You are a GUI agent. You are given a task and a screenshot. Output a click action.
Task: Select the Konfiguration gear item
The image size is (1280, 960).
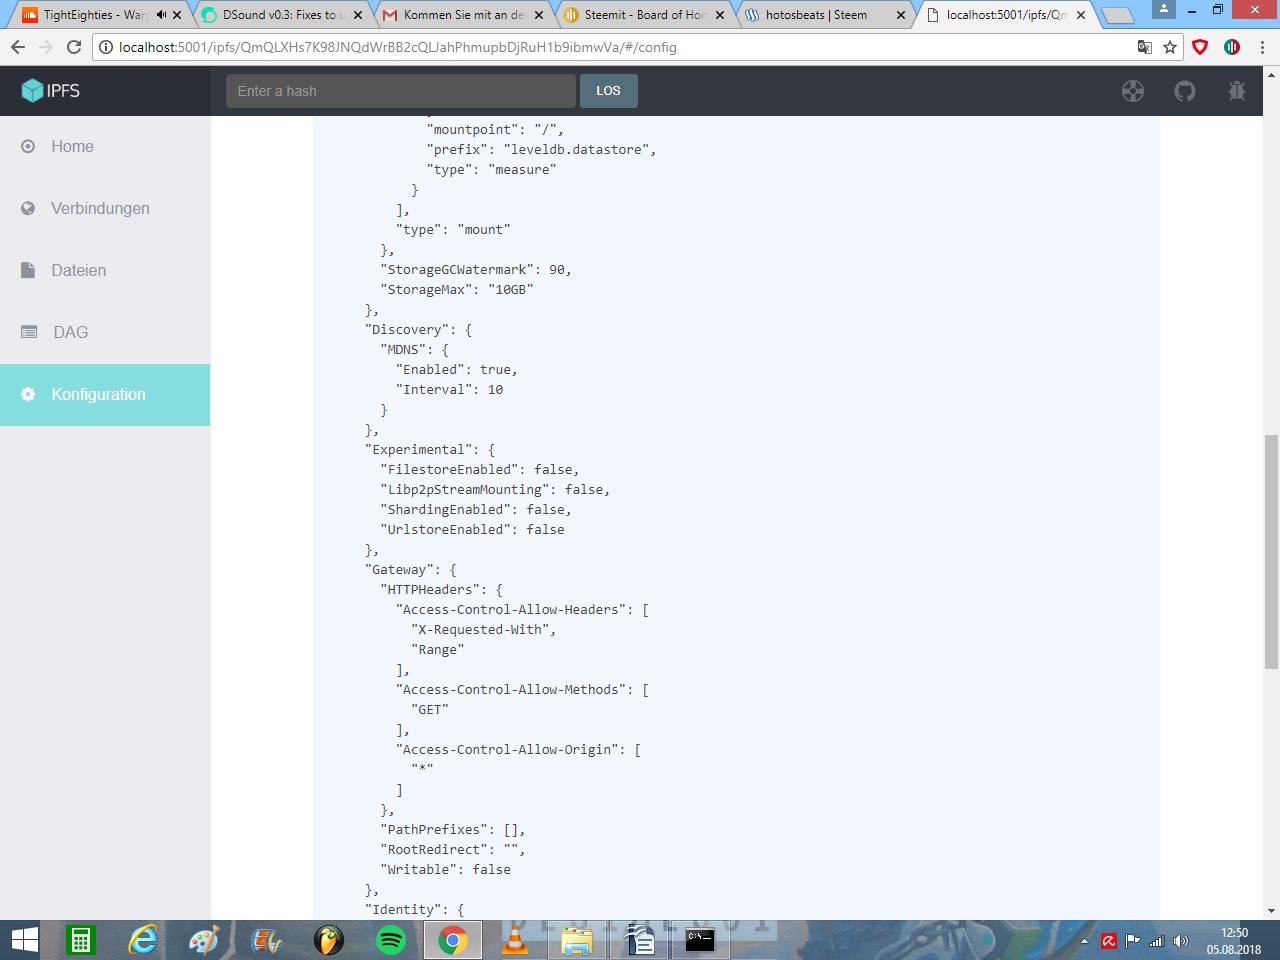pos(105,394)
